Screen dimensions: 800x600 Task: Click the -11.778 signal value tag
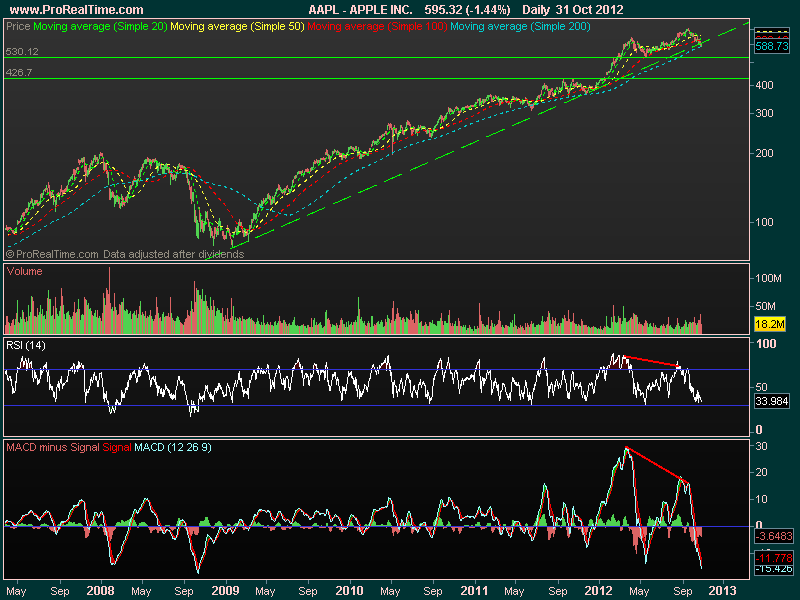pyautogui.click(x=774, y=558)
